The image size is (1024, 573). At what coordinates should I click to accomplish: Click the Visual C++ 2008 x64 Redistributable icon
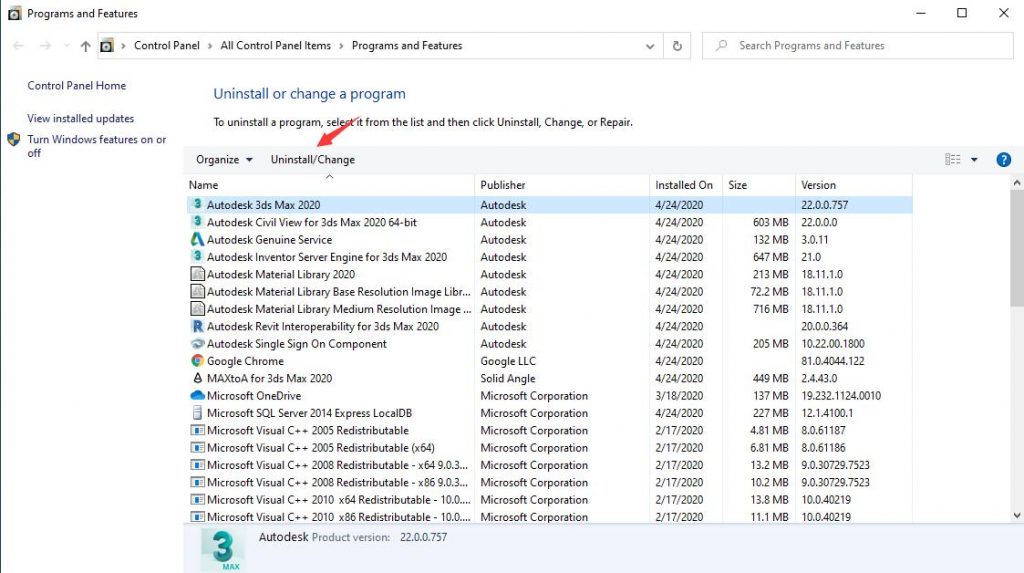click(x=197, y=465)
